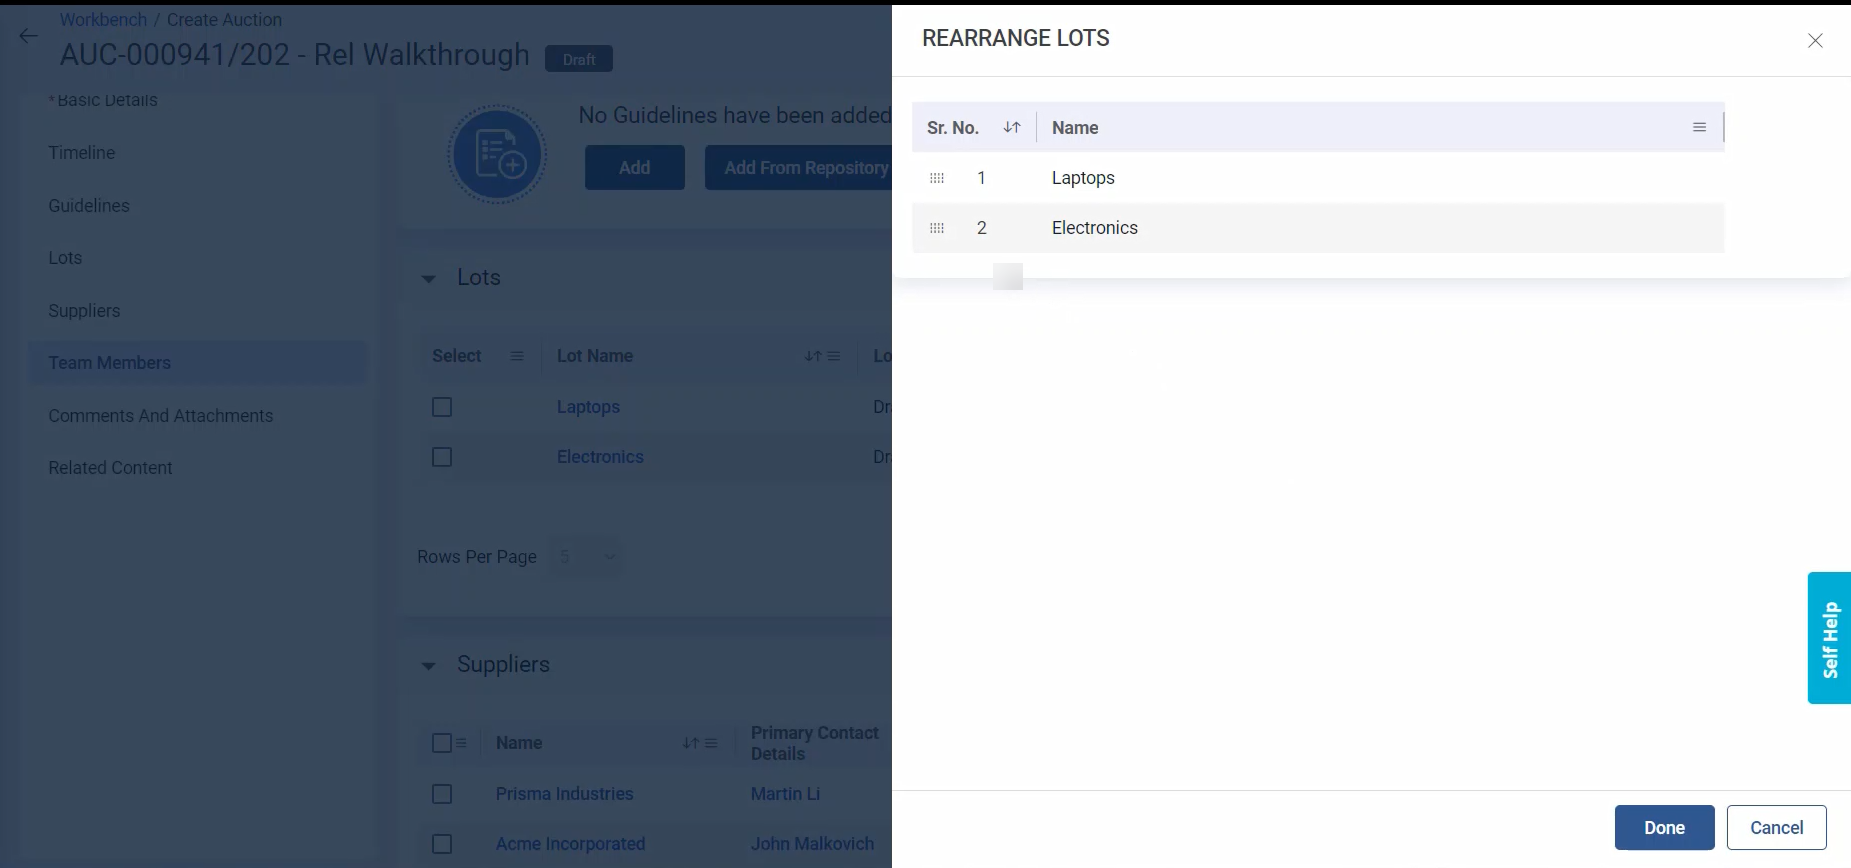
Task: Open Timeline section in sidebar
Action: tap(82, 153)
